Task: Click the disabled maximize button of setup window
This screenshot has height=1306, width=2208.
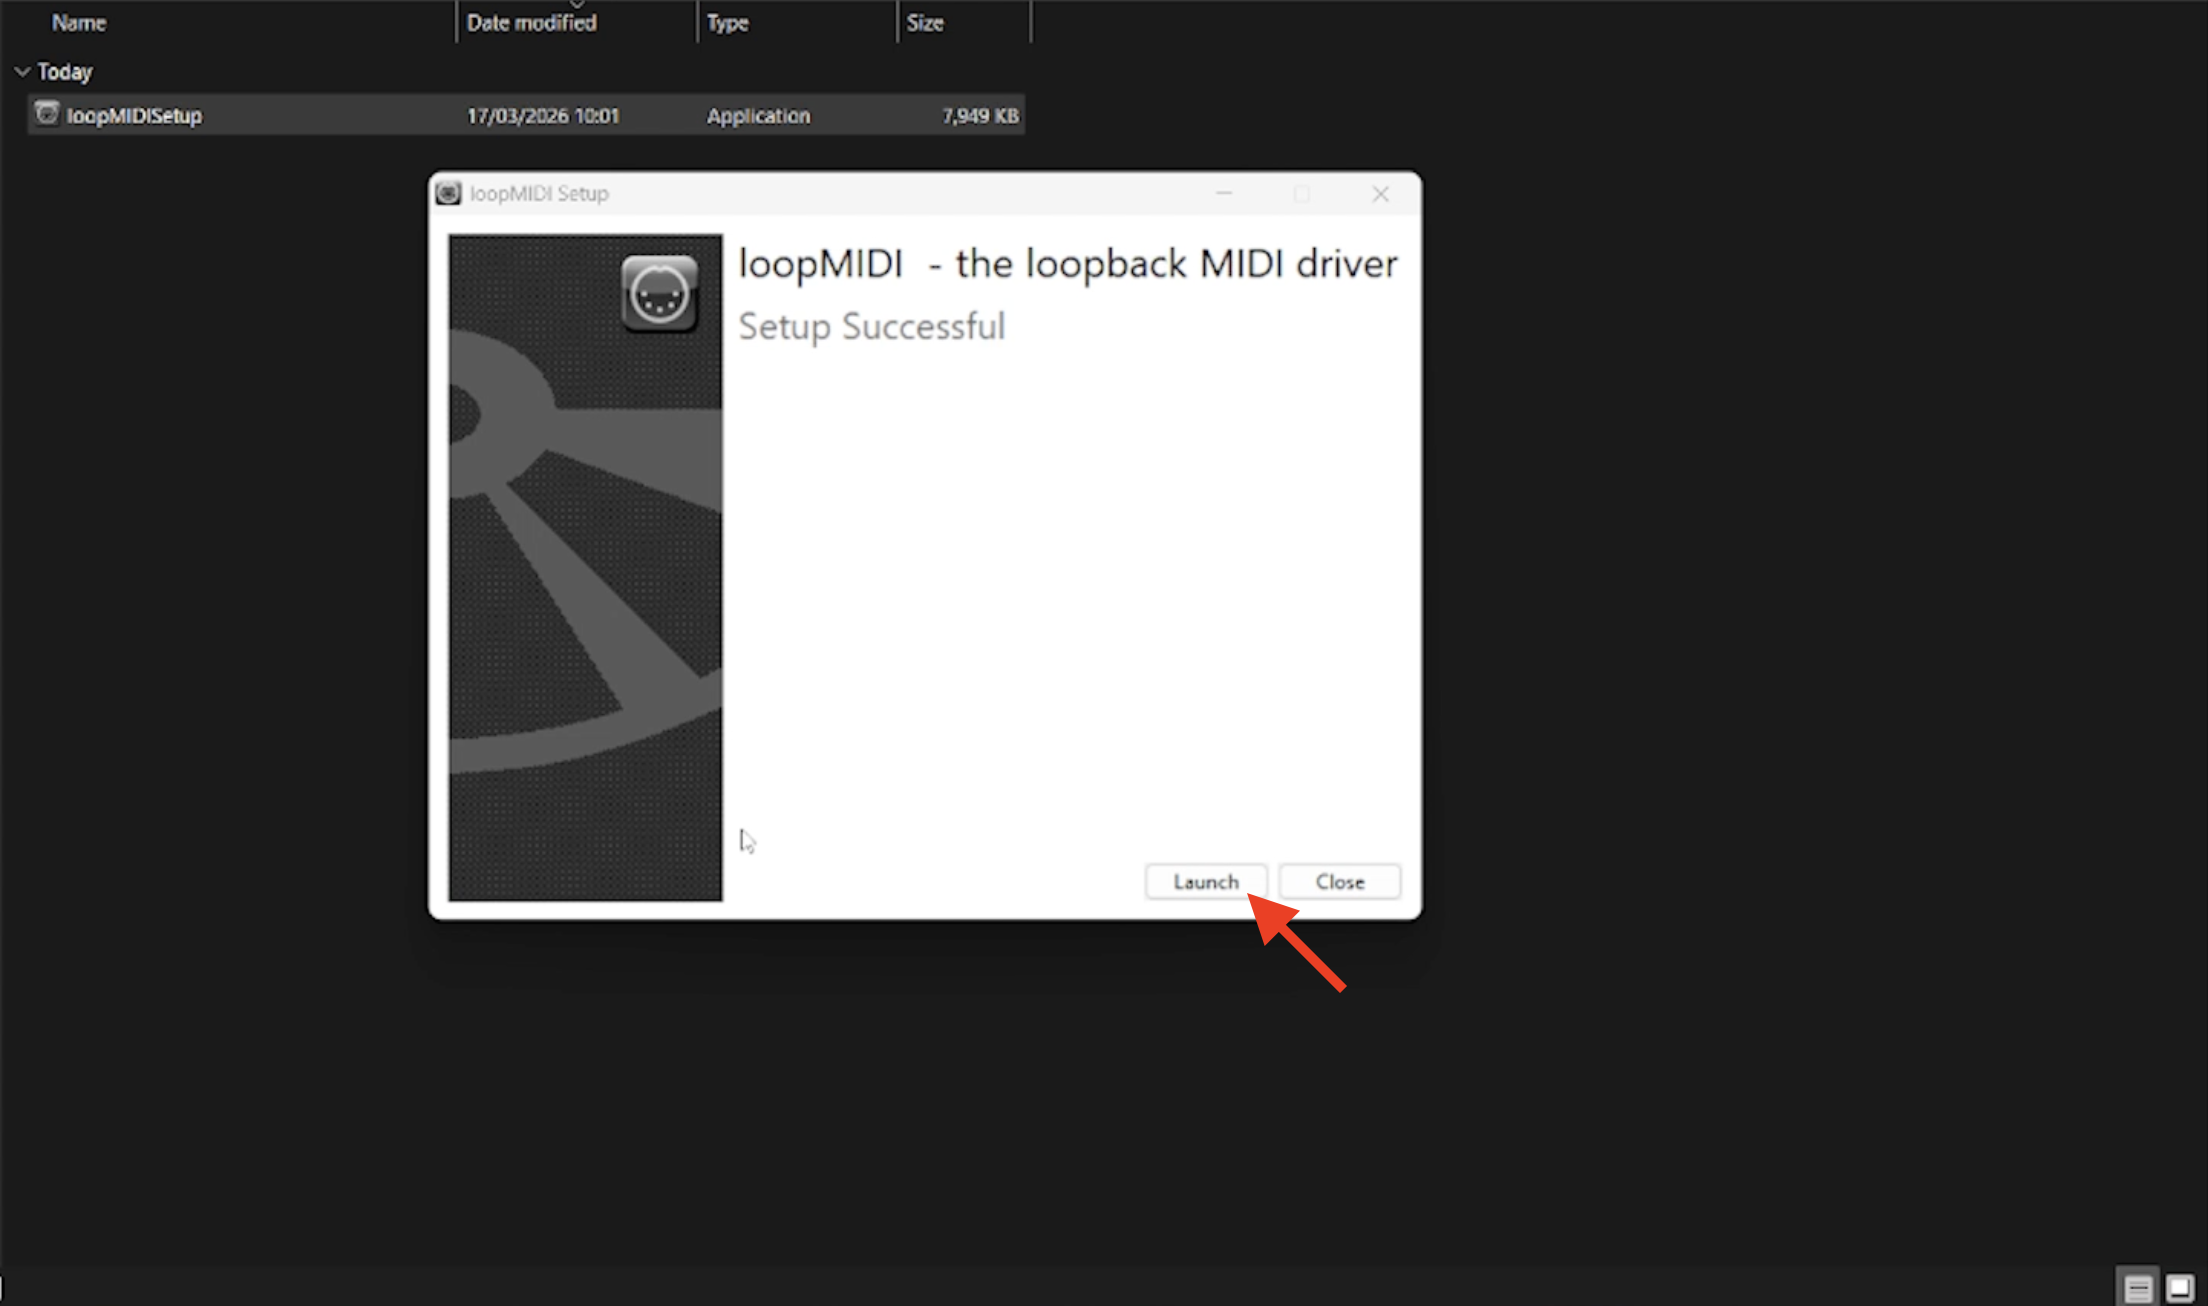Action: tap(1302, 194)
